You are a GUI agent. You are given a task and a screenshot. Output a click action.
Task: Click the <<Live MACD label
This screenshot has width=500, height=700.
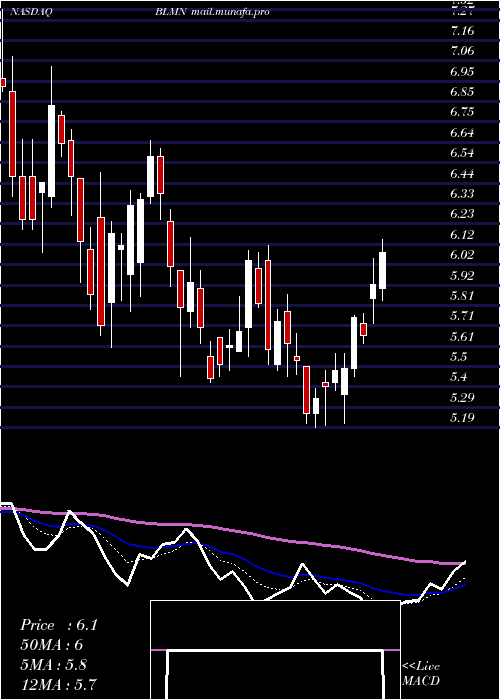421,674
